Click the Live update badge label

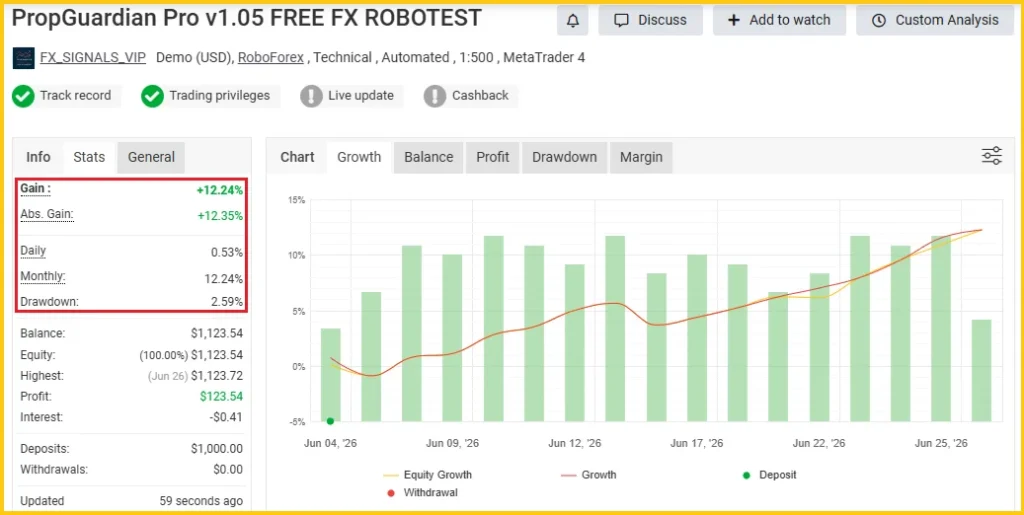point(360,96)
